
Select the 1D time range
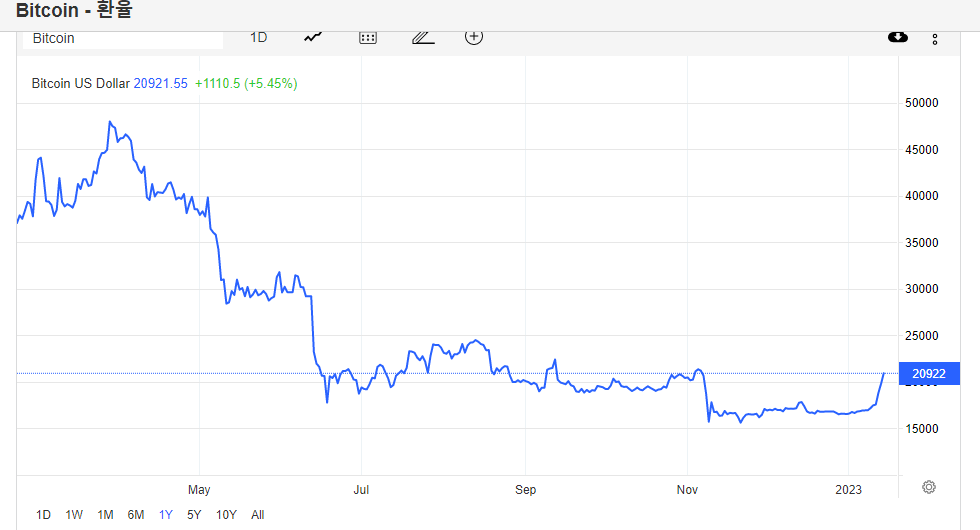click(43, 514)
